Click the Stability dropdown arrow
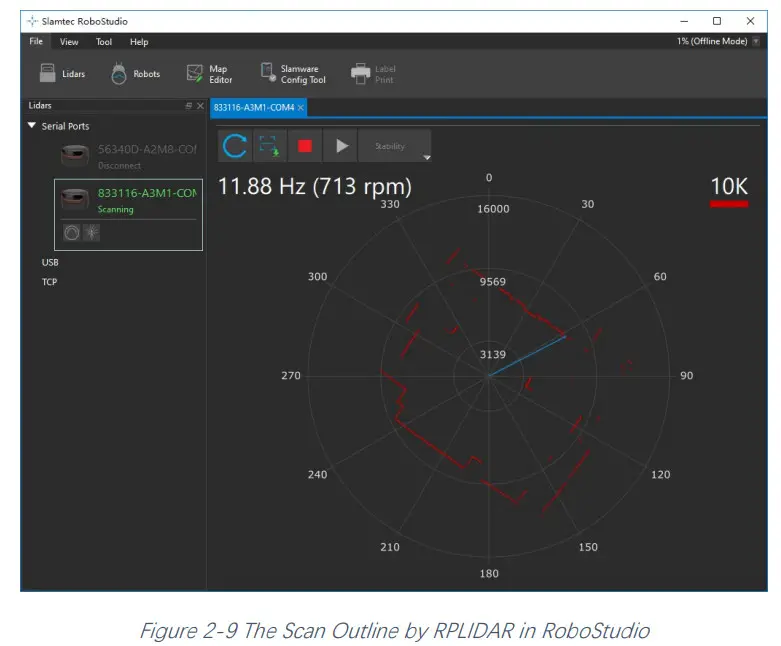The width and height of the screenshot is (781, 646). (x=426, y=157)
